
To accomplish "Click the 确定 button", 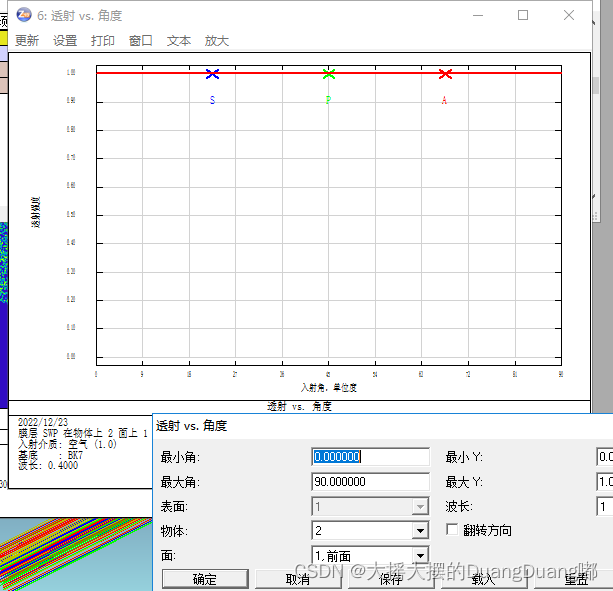I will [x=205, y=579].
